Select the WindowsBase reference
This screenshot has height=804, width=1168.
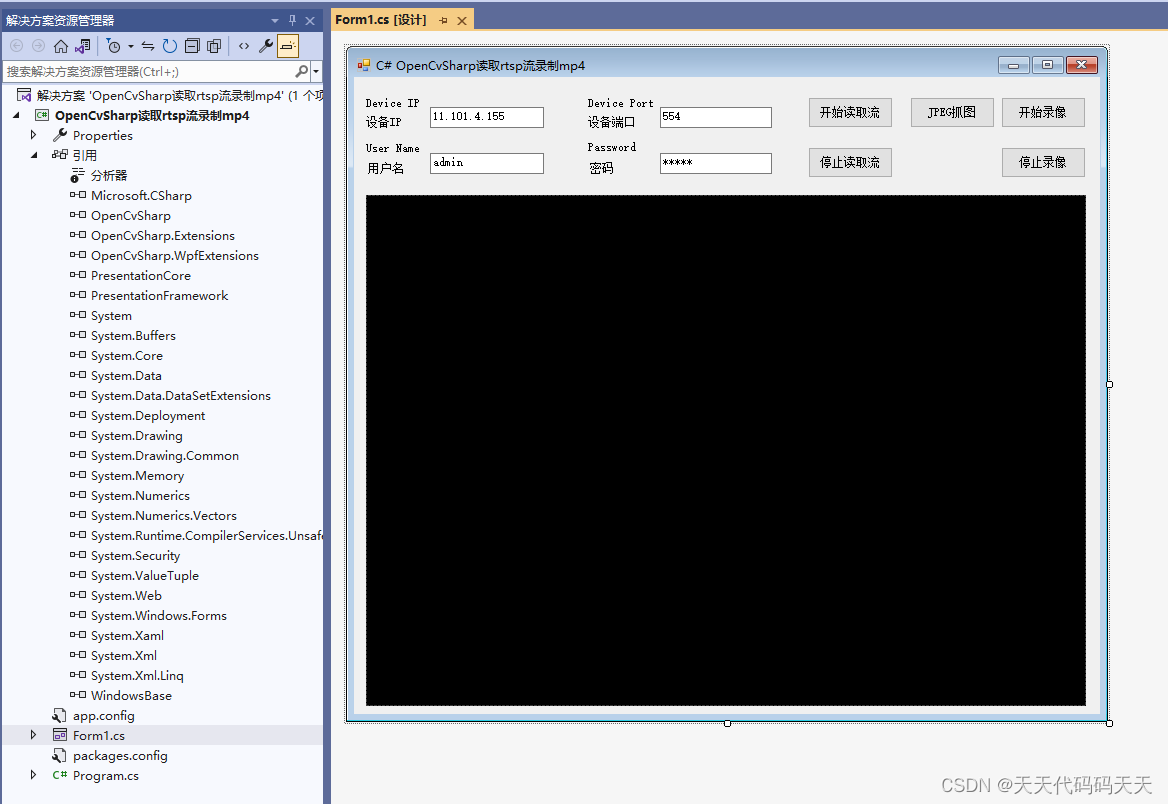pos(131,695)
